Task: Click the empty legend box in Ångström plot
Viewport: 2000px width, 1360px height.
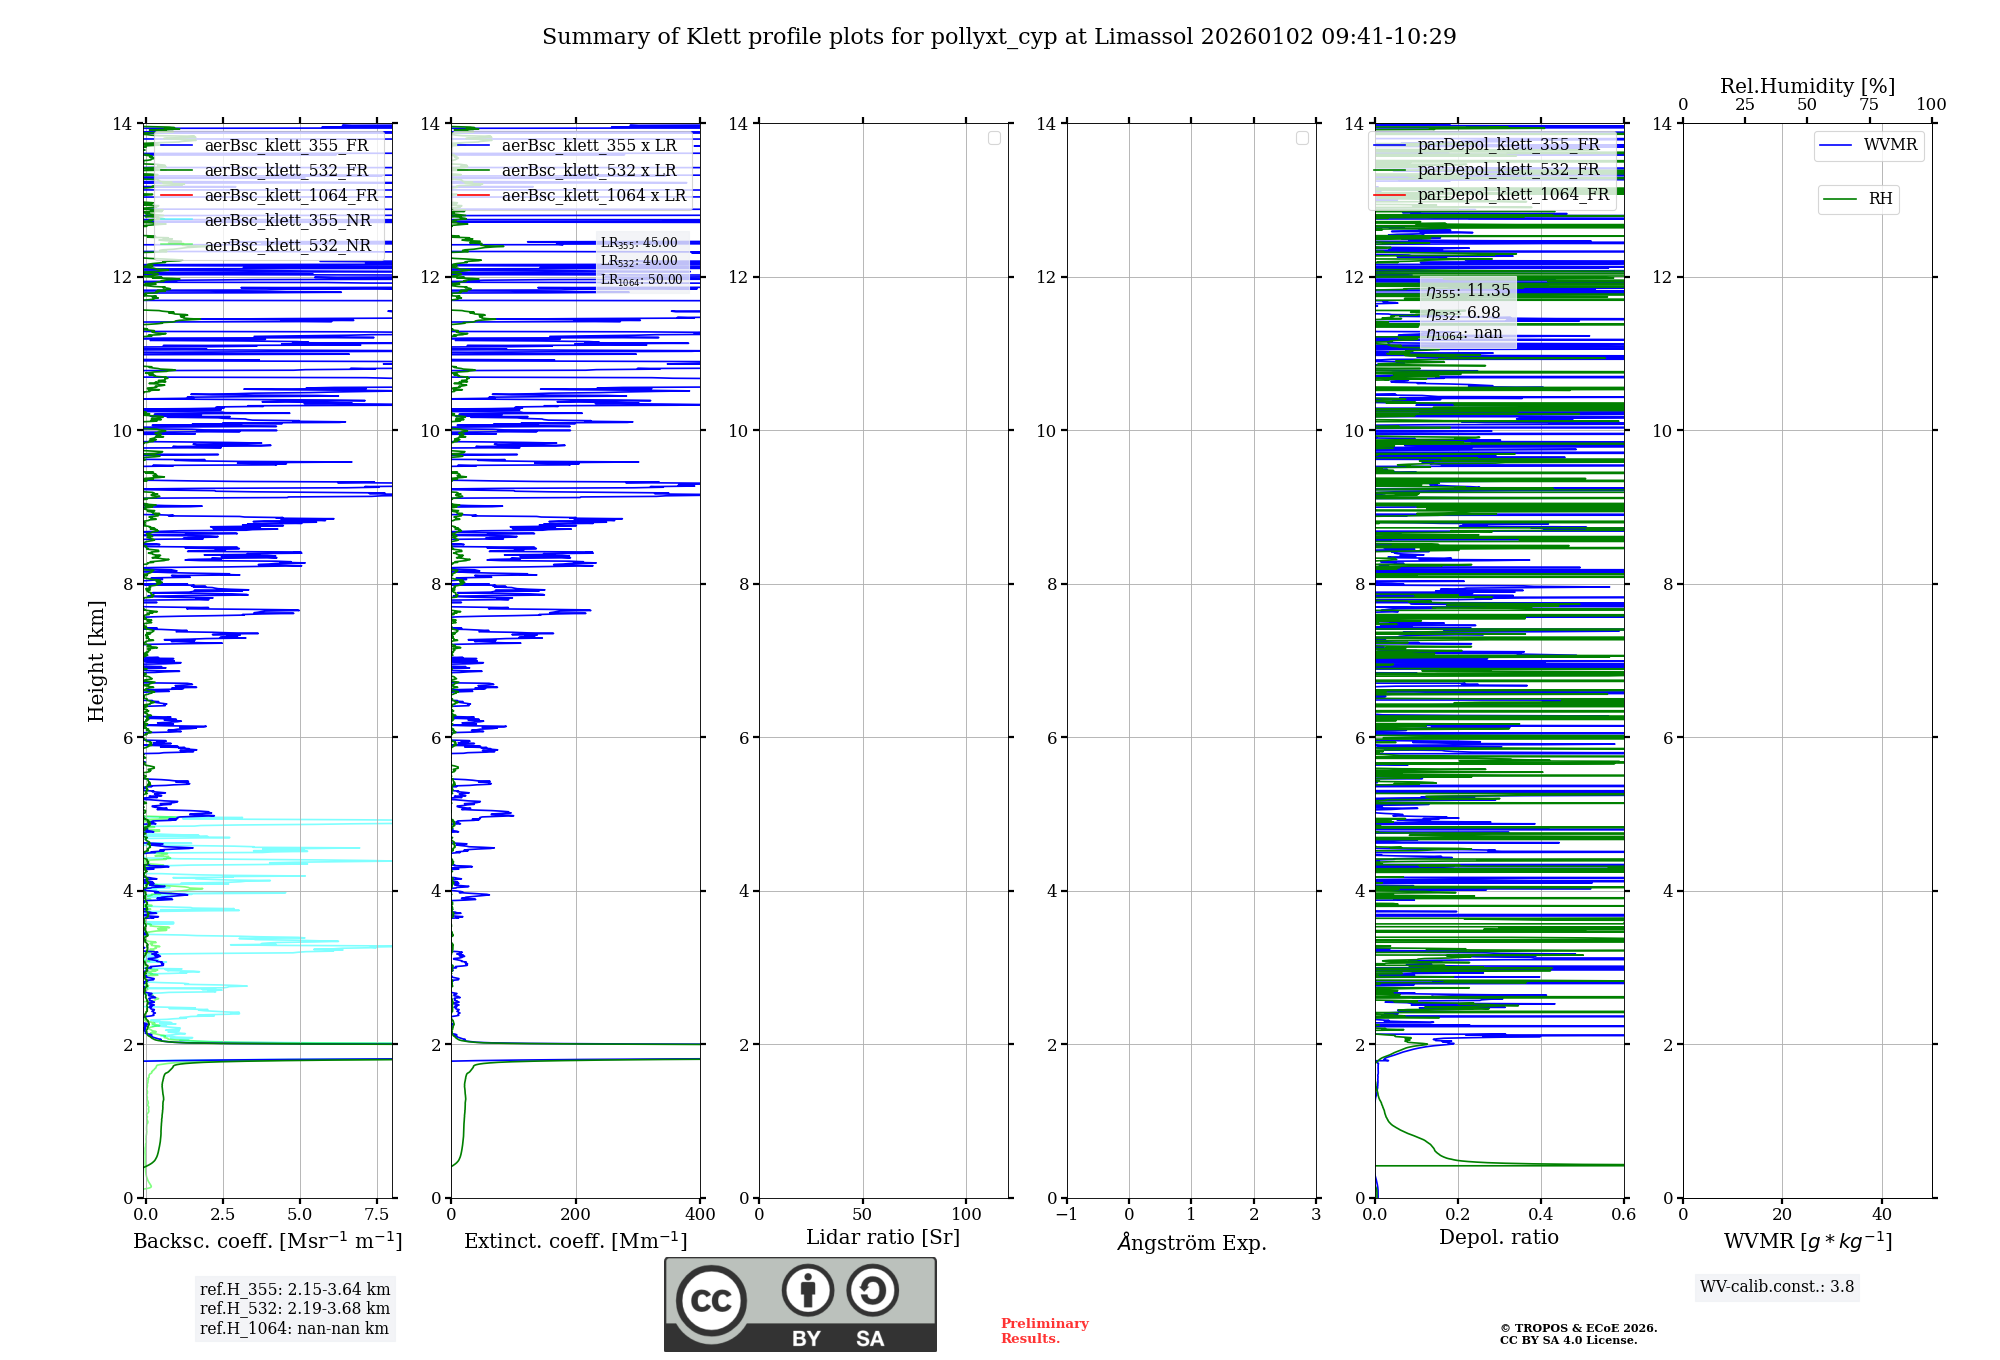Action: (x=1302, y=138)
